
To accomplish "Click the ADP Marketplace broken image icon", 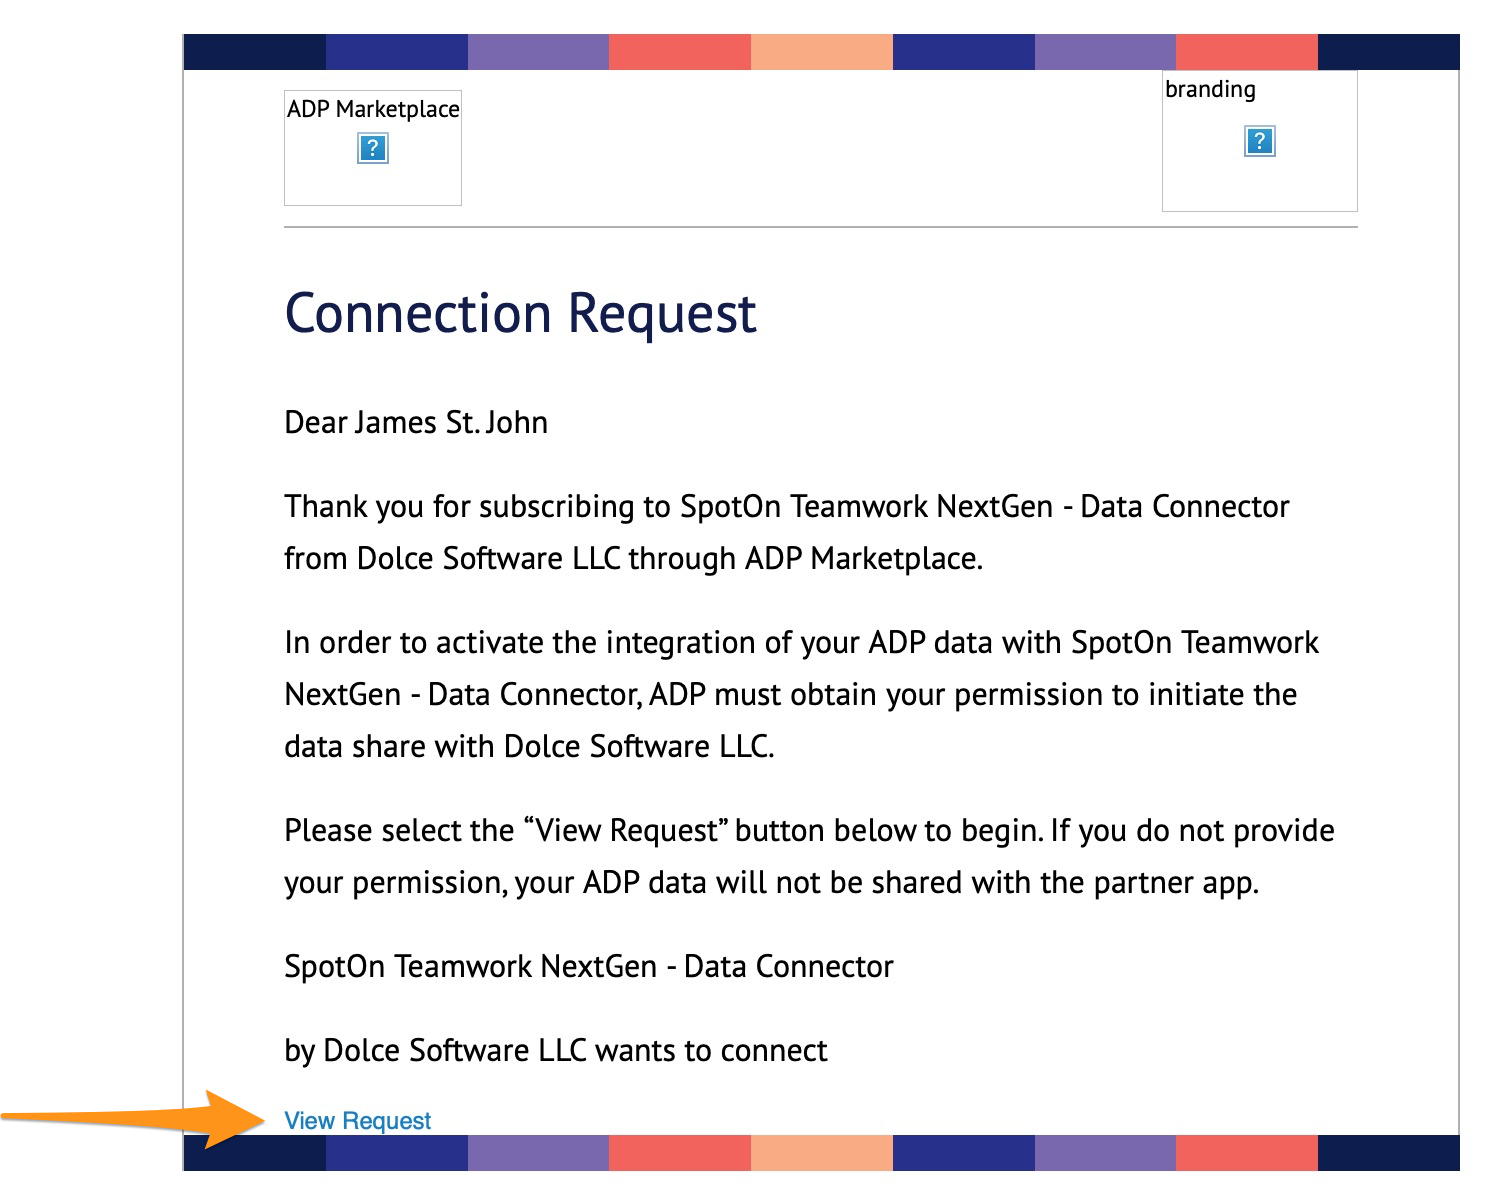I will pos(372,148).
